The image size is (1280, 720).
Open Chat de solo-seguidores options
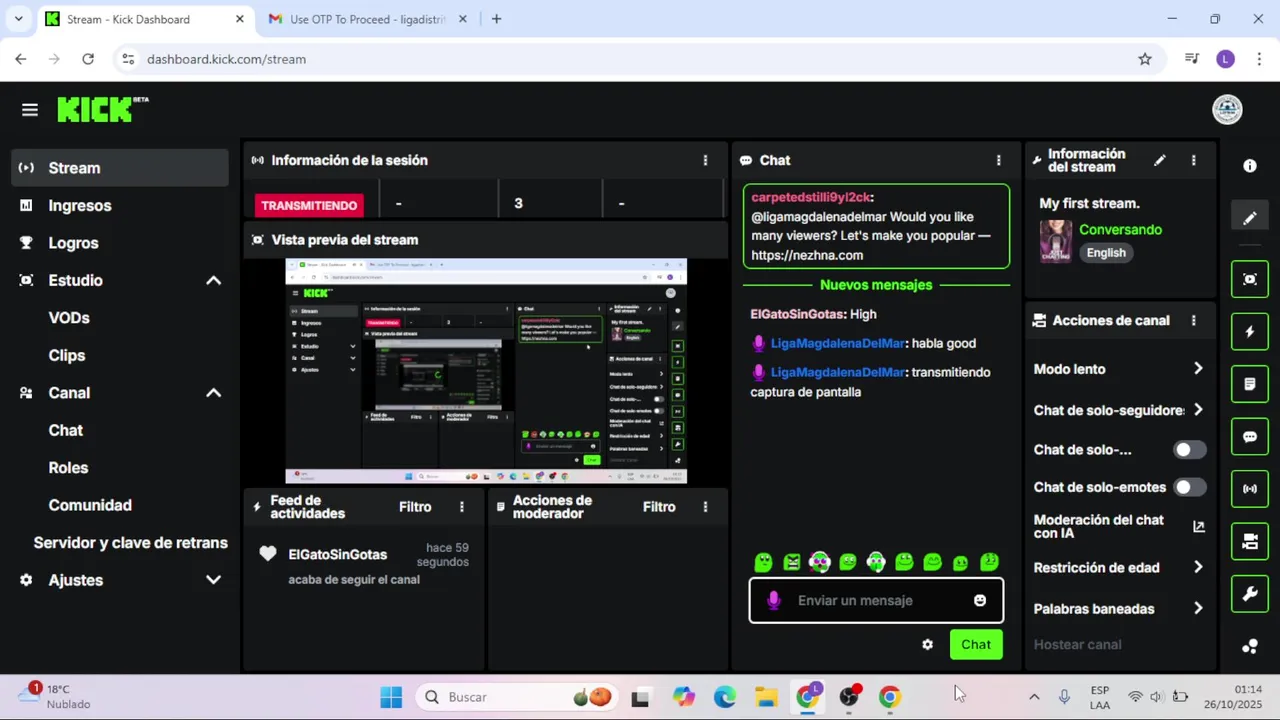click(x=1119, y=410)
